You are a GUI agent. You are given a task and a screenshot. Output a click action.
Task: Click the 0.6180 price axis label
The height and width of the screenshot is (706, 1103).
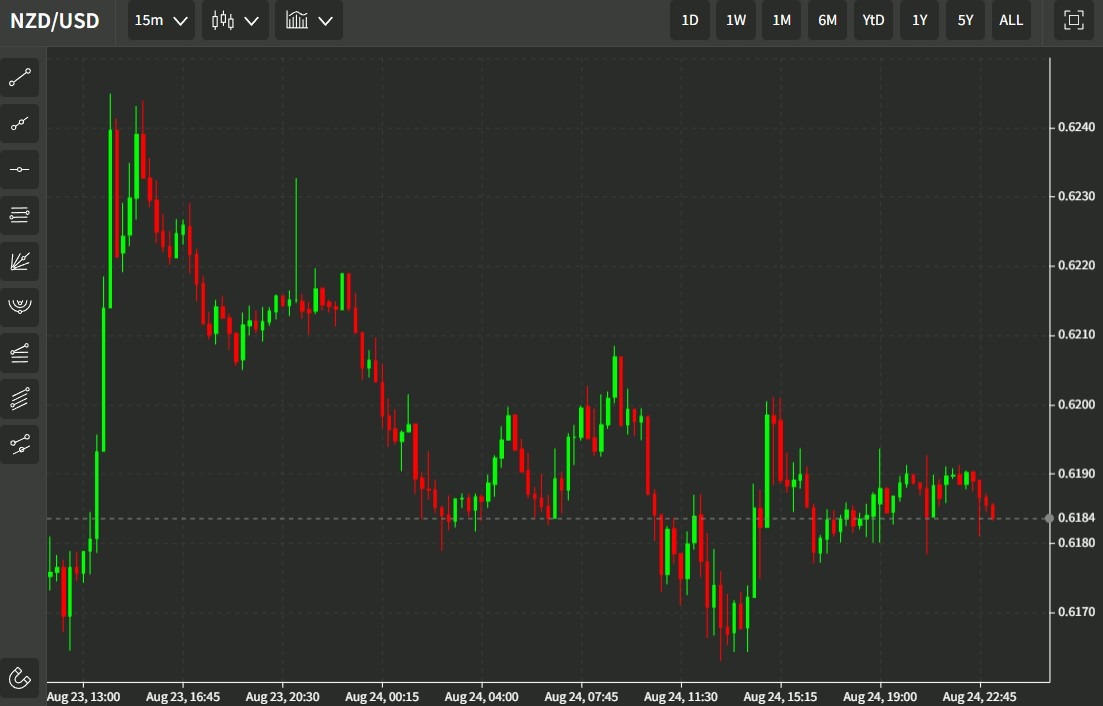coord(1076,543)
